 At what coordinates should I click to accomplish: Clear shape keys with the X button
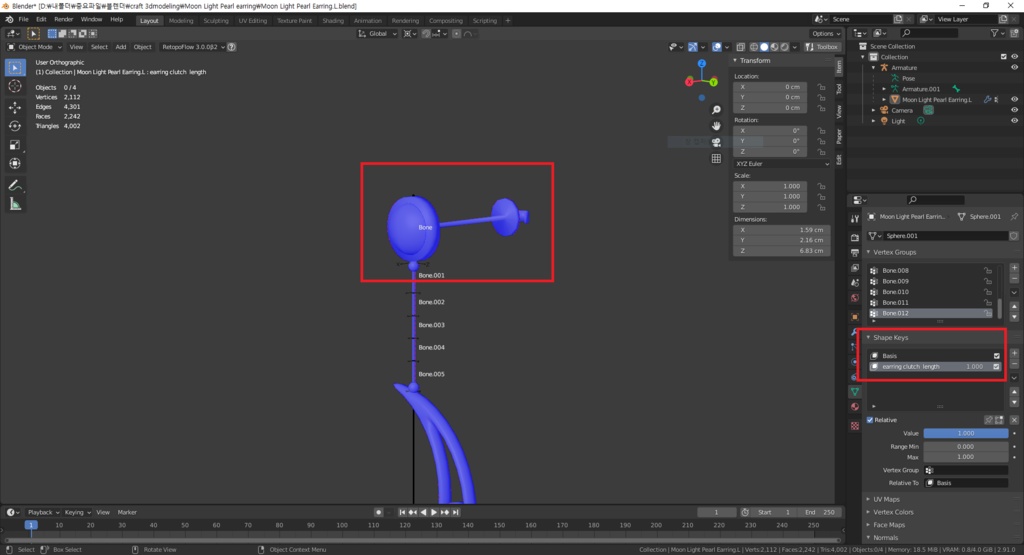tap(1014, 420)
